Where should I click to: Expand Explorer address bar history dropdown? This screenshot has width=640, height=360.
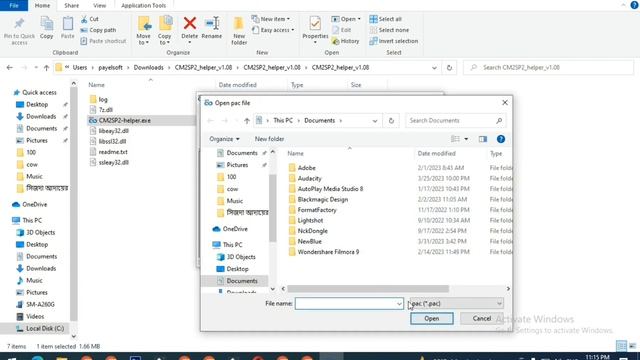click(434, 68)
